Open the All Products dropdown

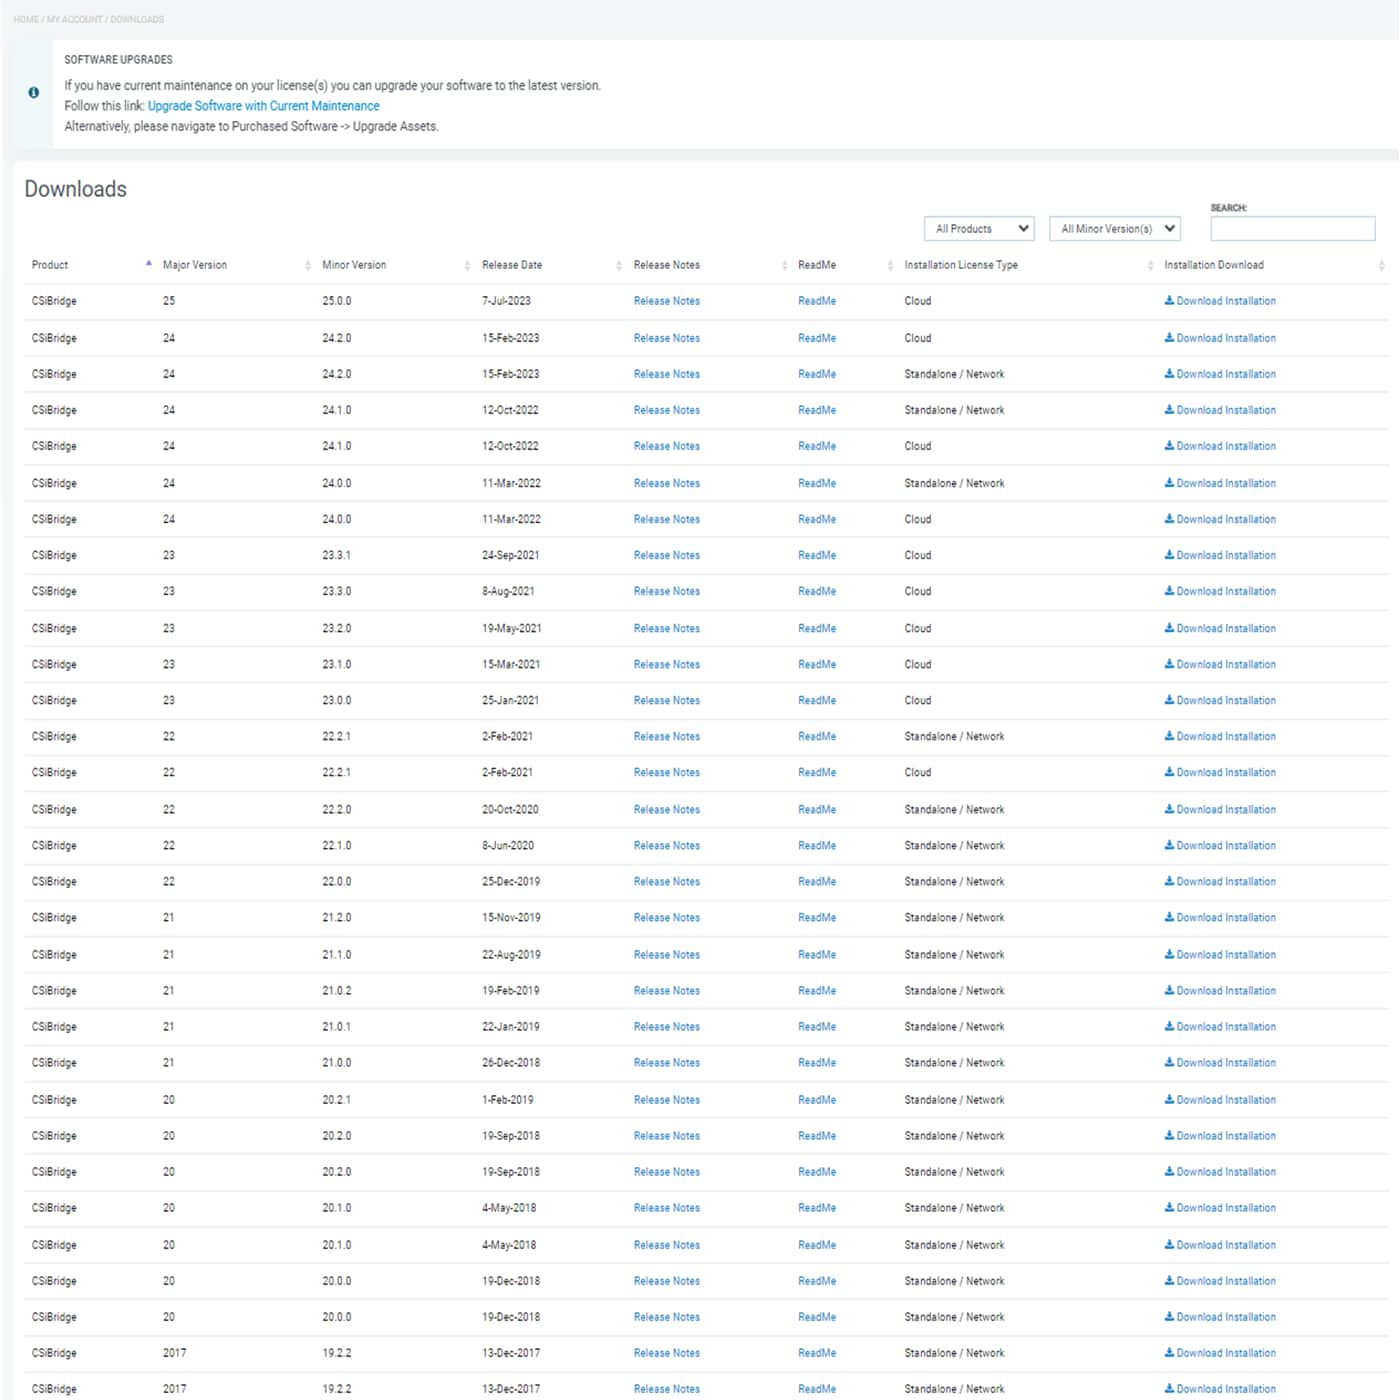click(979, 228)
